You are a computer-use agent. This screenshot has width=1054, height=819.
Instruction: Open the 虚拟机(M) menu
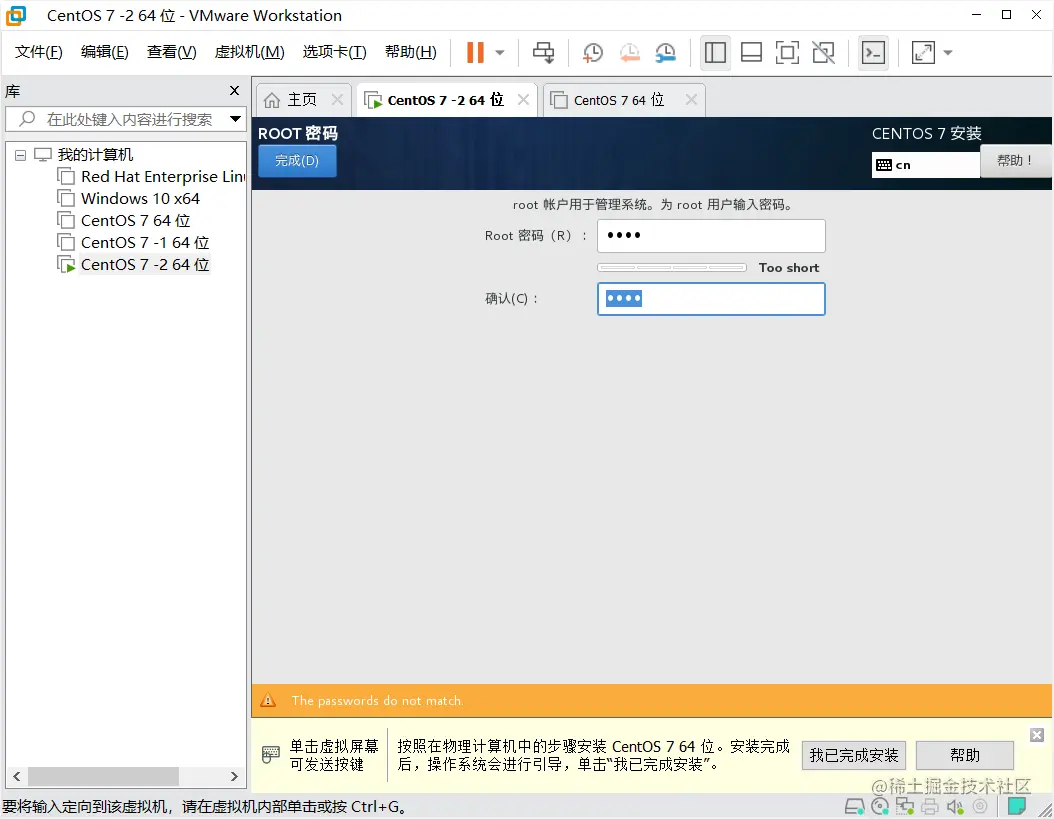click(249, 52)
